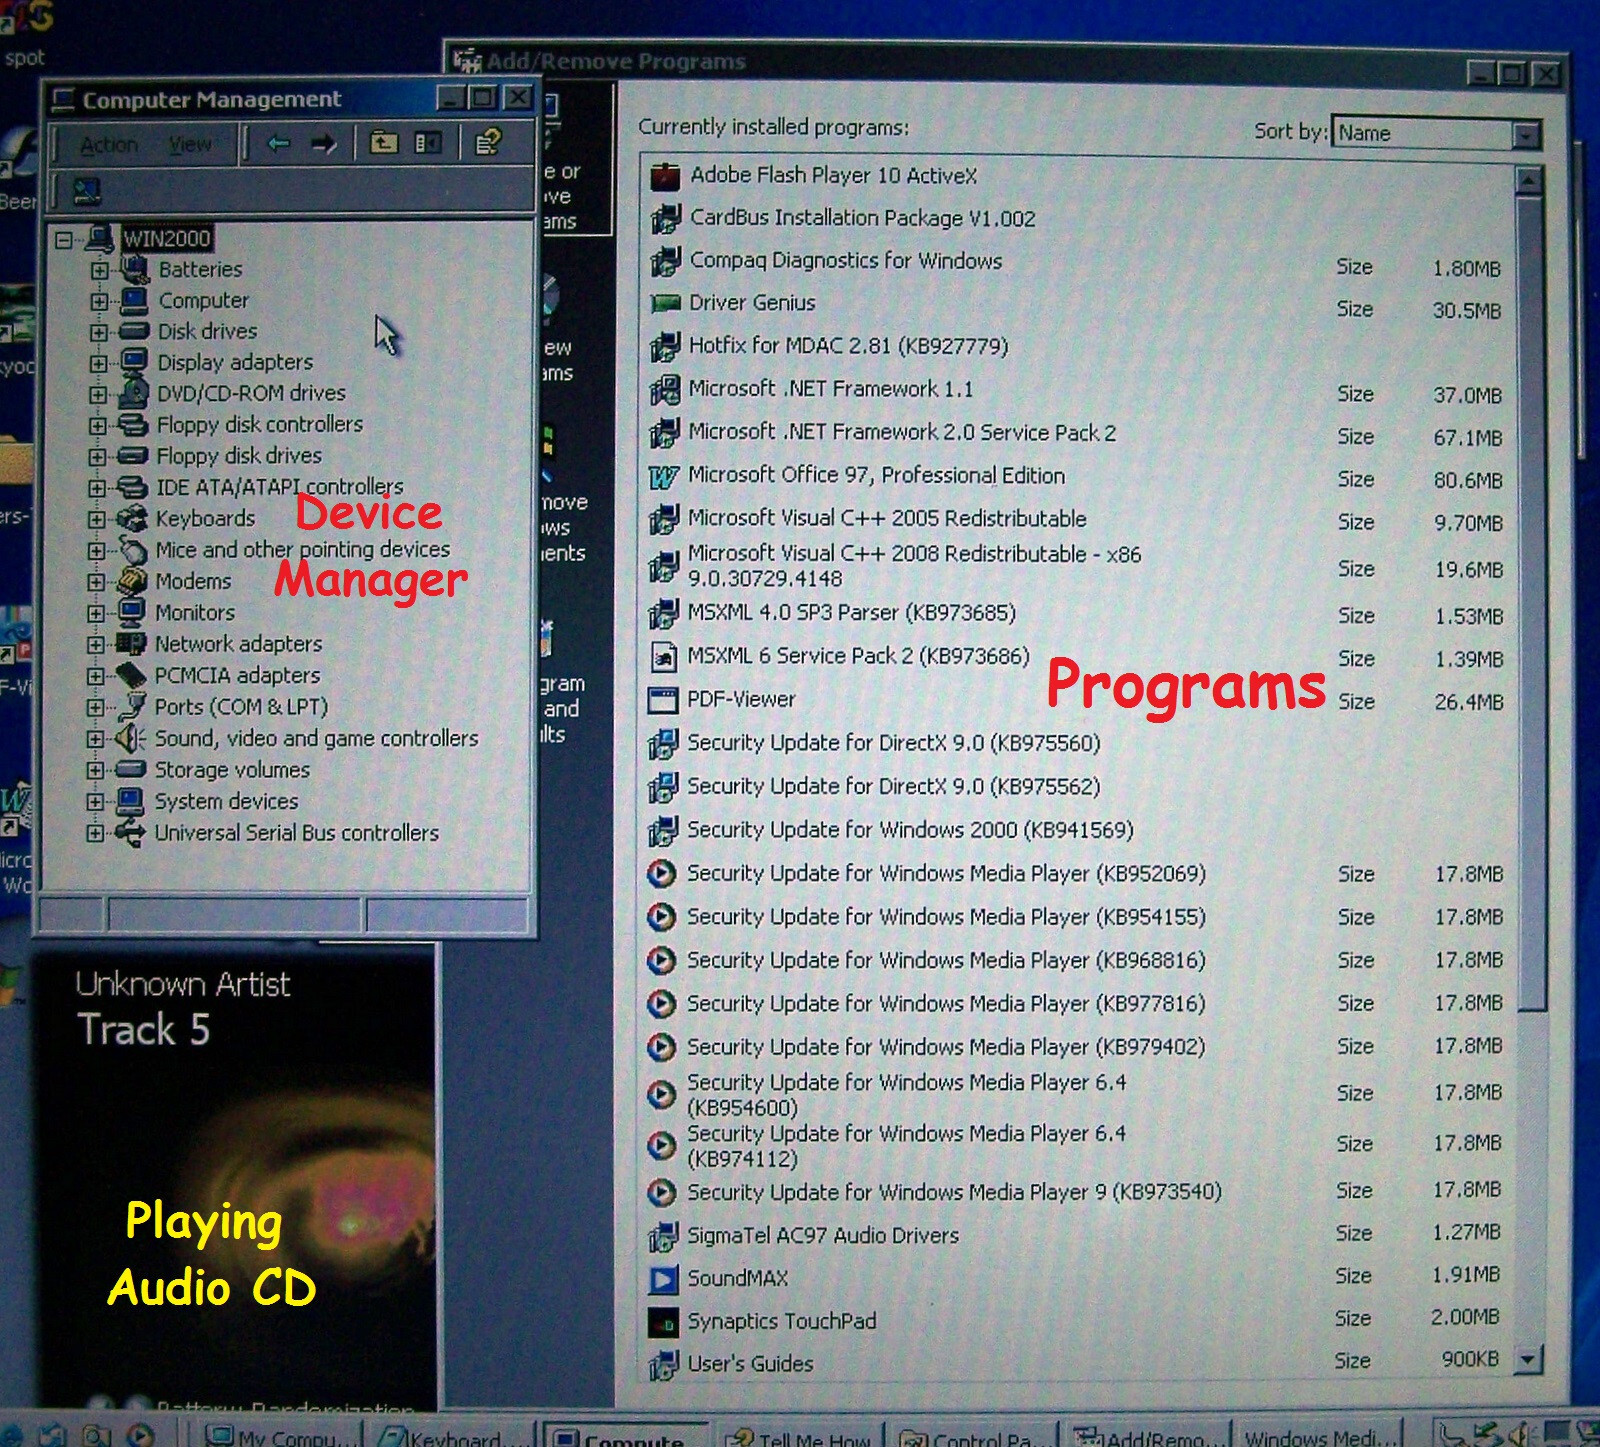Select Storage volumes in device tree
The height and width of the screenshot is (1447, 1600).
point(232,770)
